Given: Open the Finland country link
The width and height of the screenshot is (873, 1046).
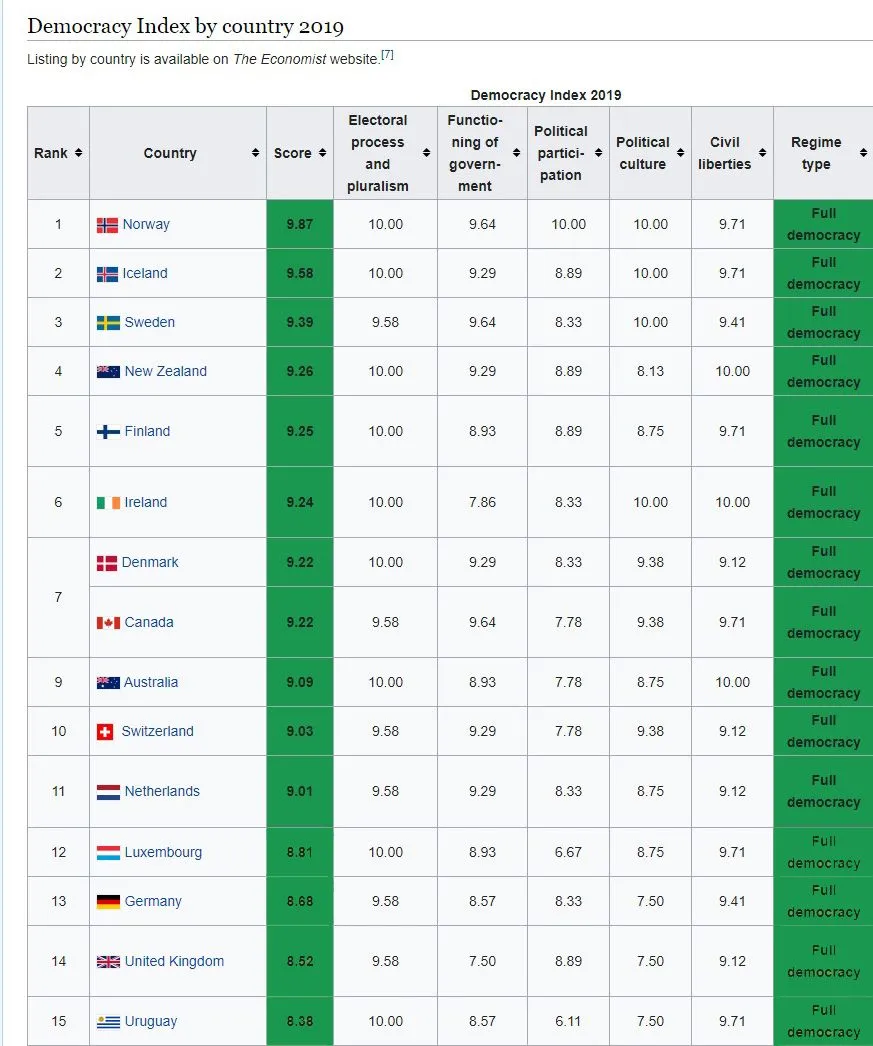Looking at the screenshot, I should coord(147,432).
